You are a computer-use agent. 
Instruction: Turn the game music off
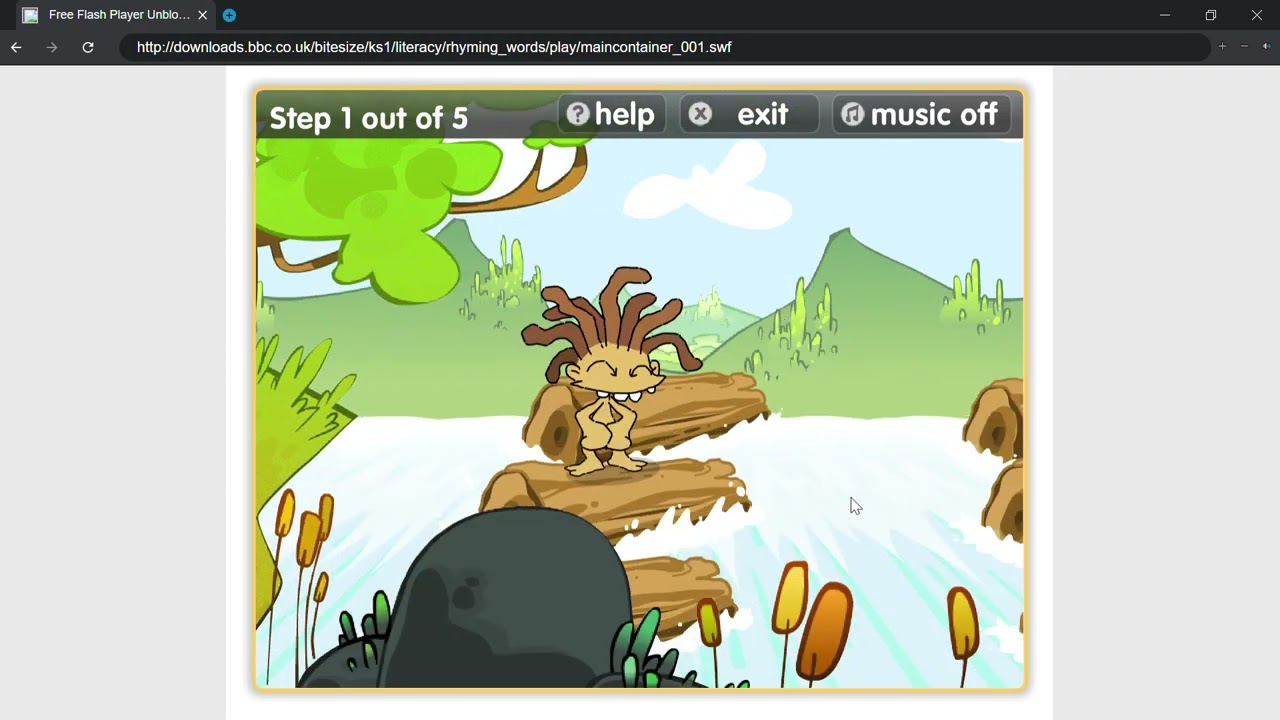click(x=921, y=114)
